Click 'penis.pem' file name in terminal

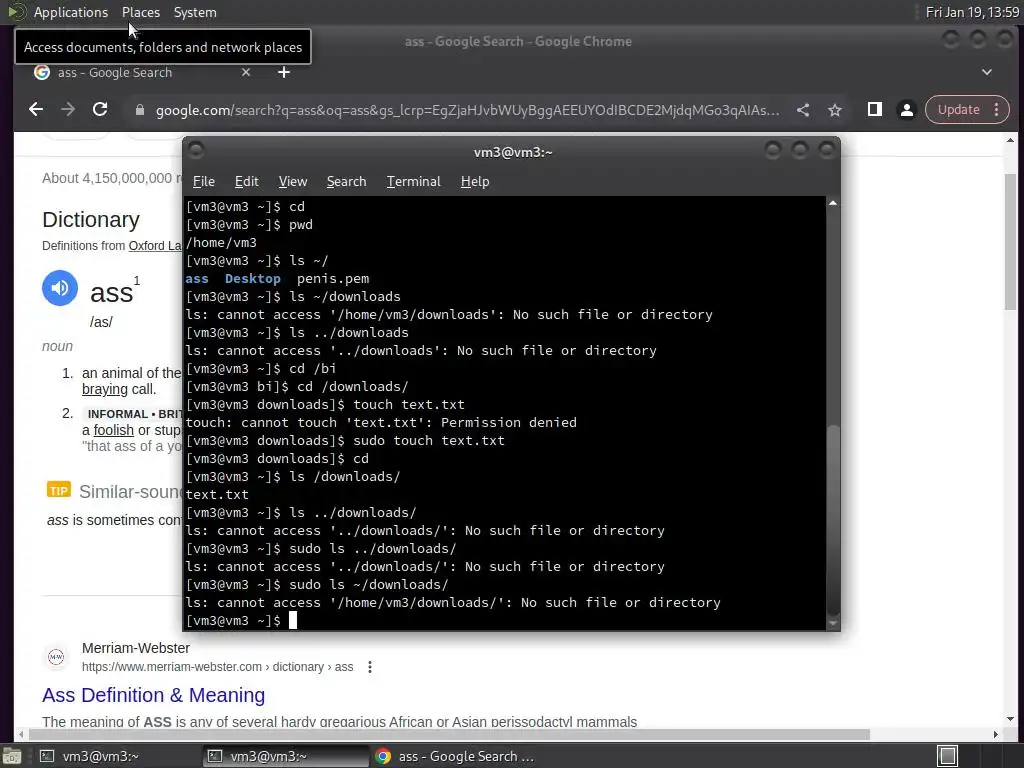[333, 279]
